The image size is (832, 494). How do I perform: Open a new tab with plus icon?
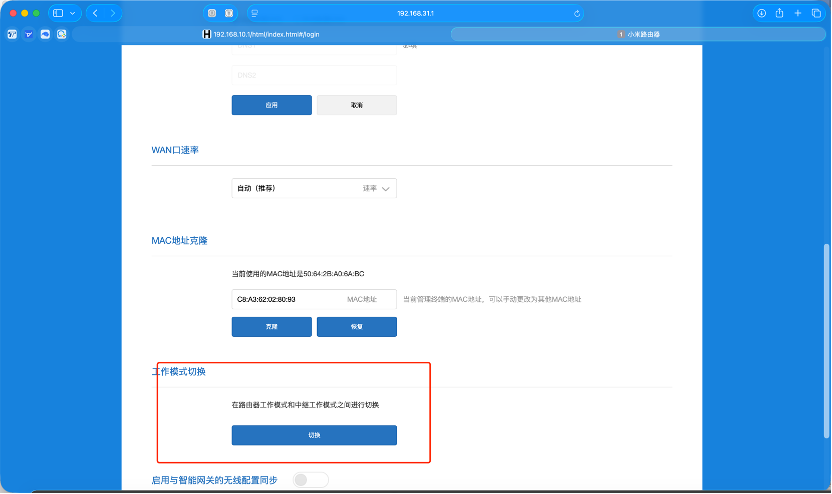798,13
